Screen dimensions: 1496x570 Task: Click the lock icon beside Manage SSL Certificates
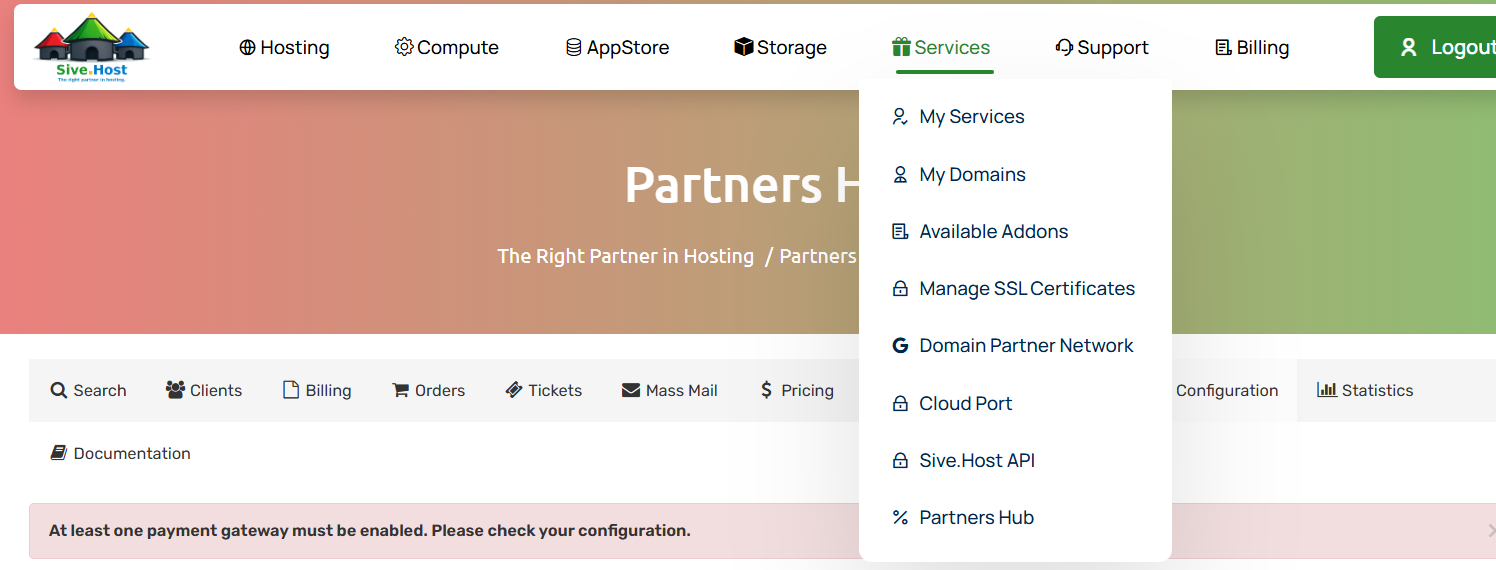click(x=900, y=289)
